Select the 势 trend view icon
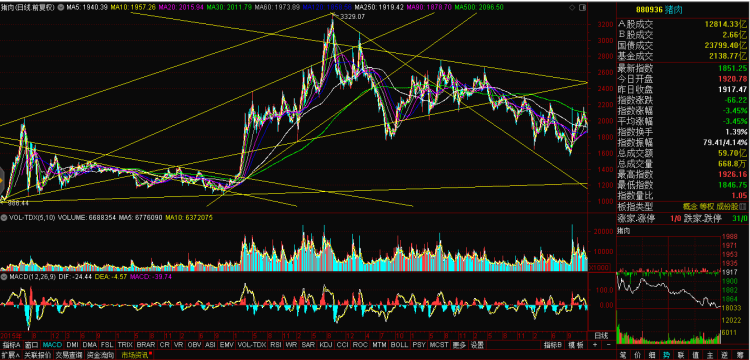This screenshot has width=750, height=360. [x=666, y=355]
